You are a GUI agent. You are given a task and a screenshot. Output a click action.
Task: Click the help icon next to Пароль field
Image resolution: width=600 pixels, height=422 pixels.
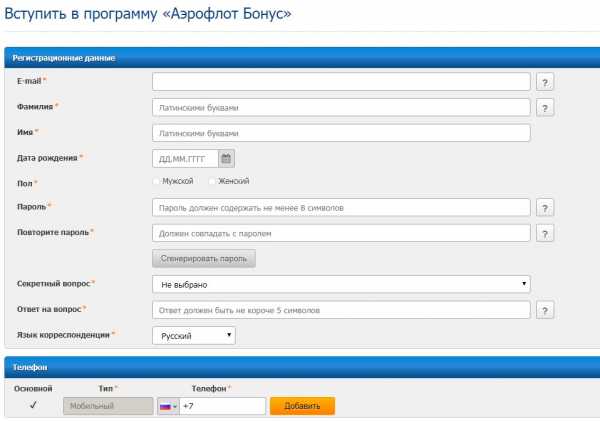(x=545, y=208)
